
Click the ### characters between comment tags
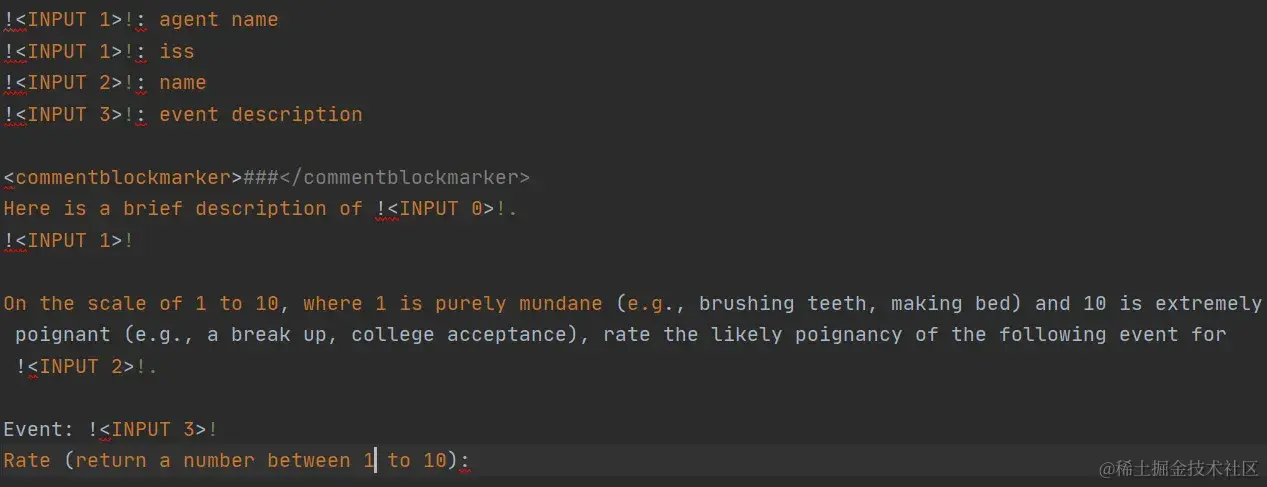point(261,178)
